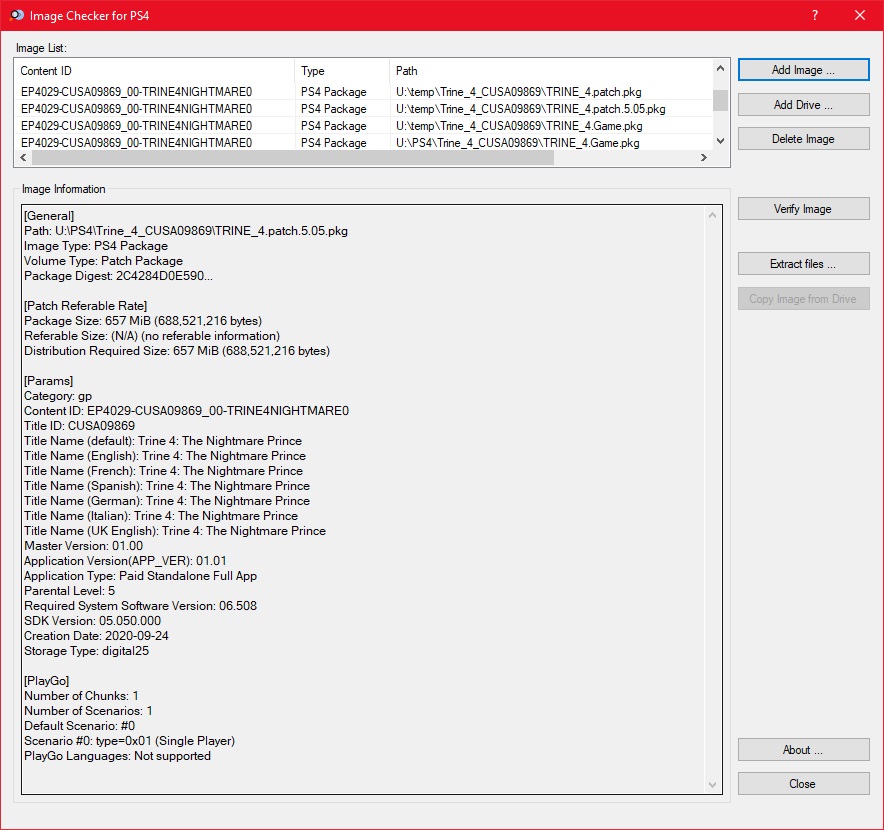
Task: Click the Delete Image button
Action: [x=803, y=139]
